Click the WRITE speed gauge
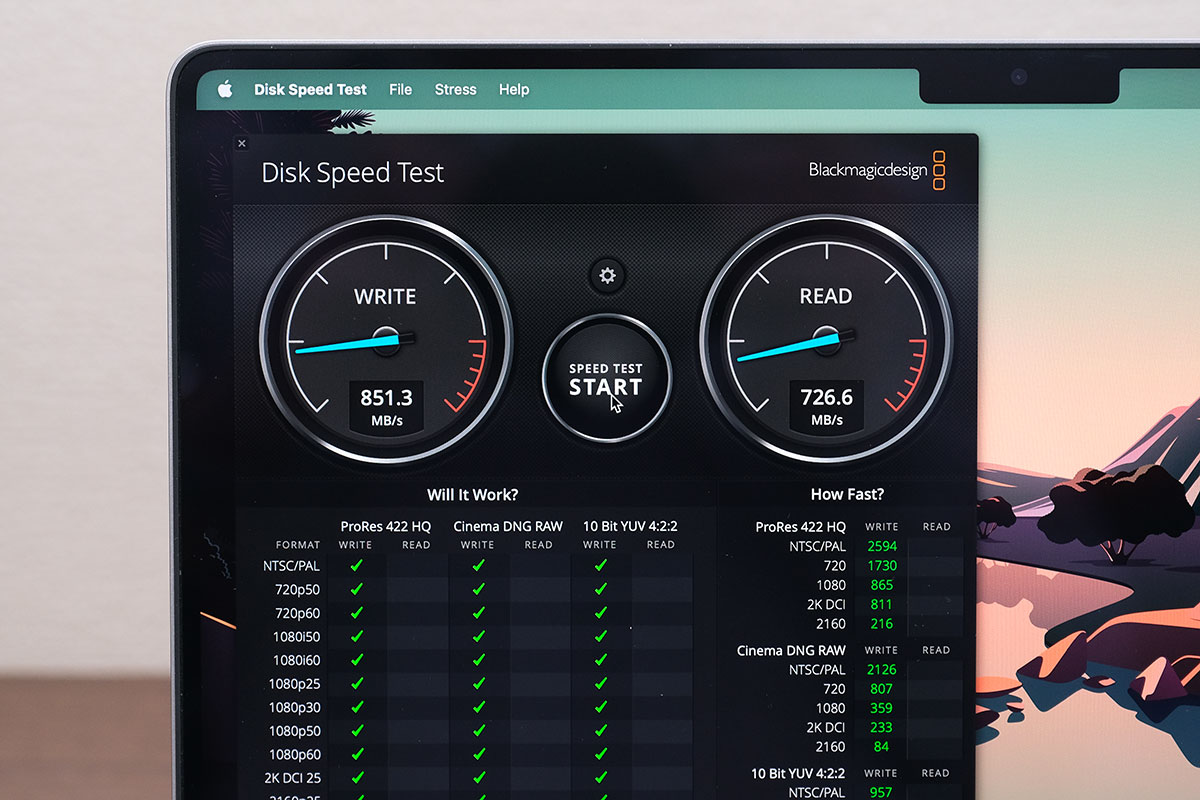This screenshot has height=800, width=1200. click(386, 340)
